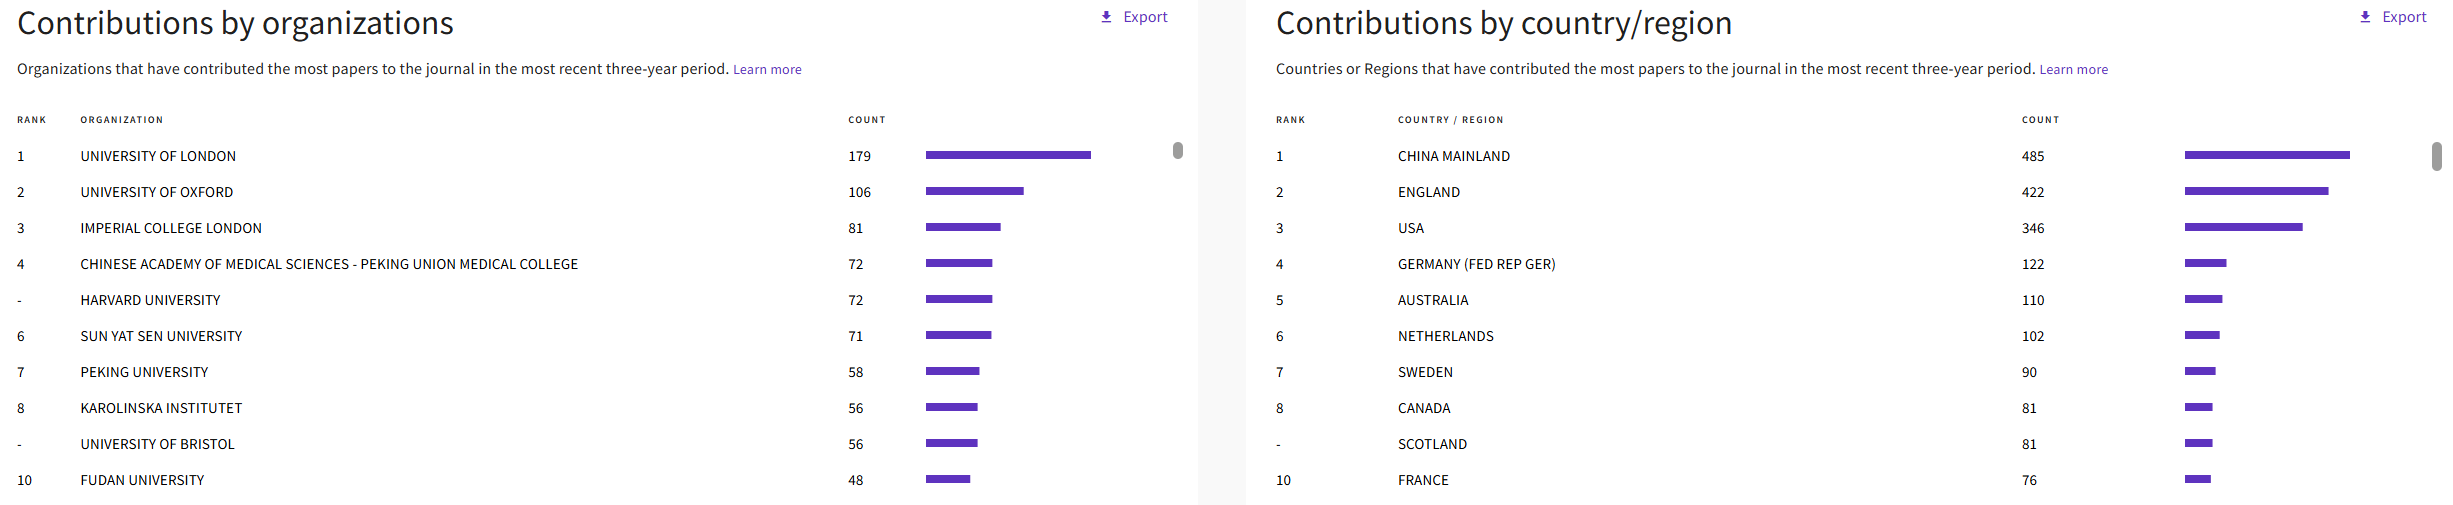This screenshot has height=505, width=2453.
Task: Click count value 422
Action: [2032, 192]
